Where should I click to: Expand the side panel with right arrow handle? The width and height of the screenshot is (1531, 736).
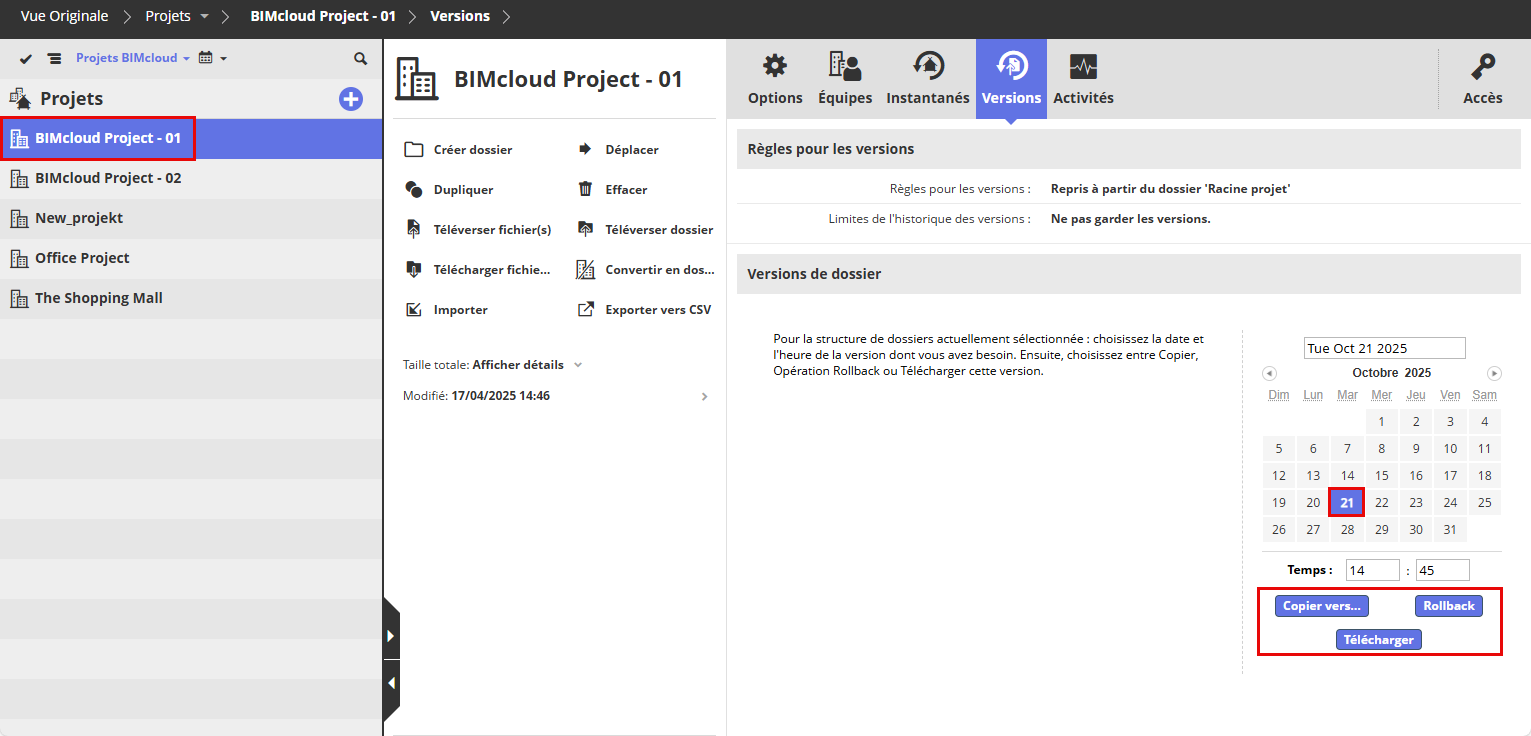pyautogui.click(x=391, y=636)
